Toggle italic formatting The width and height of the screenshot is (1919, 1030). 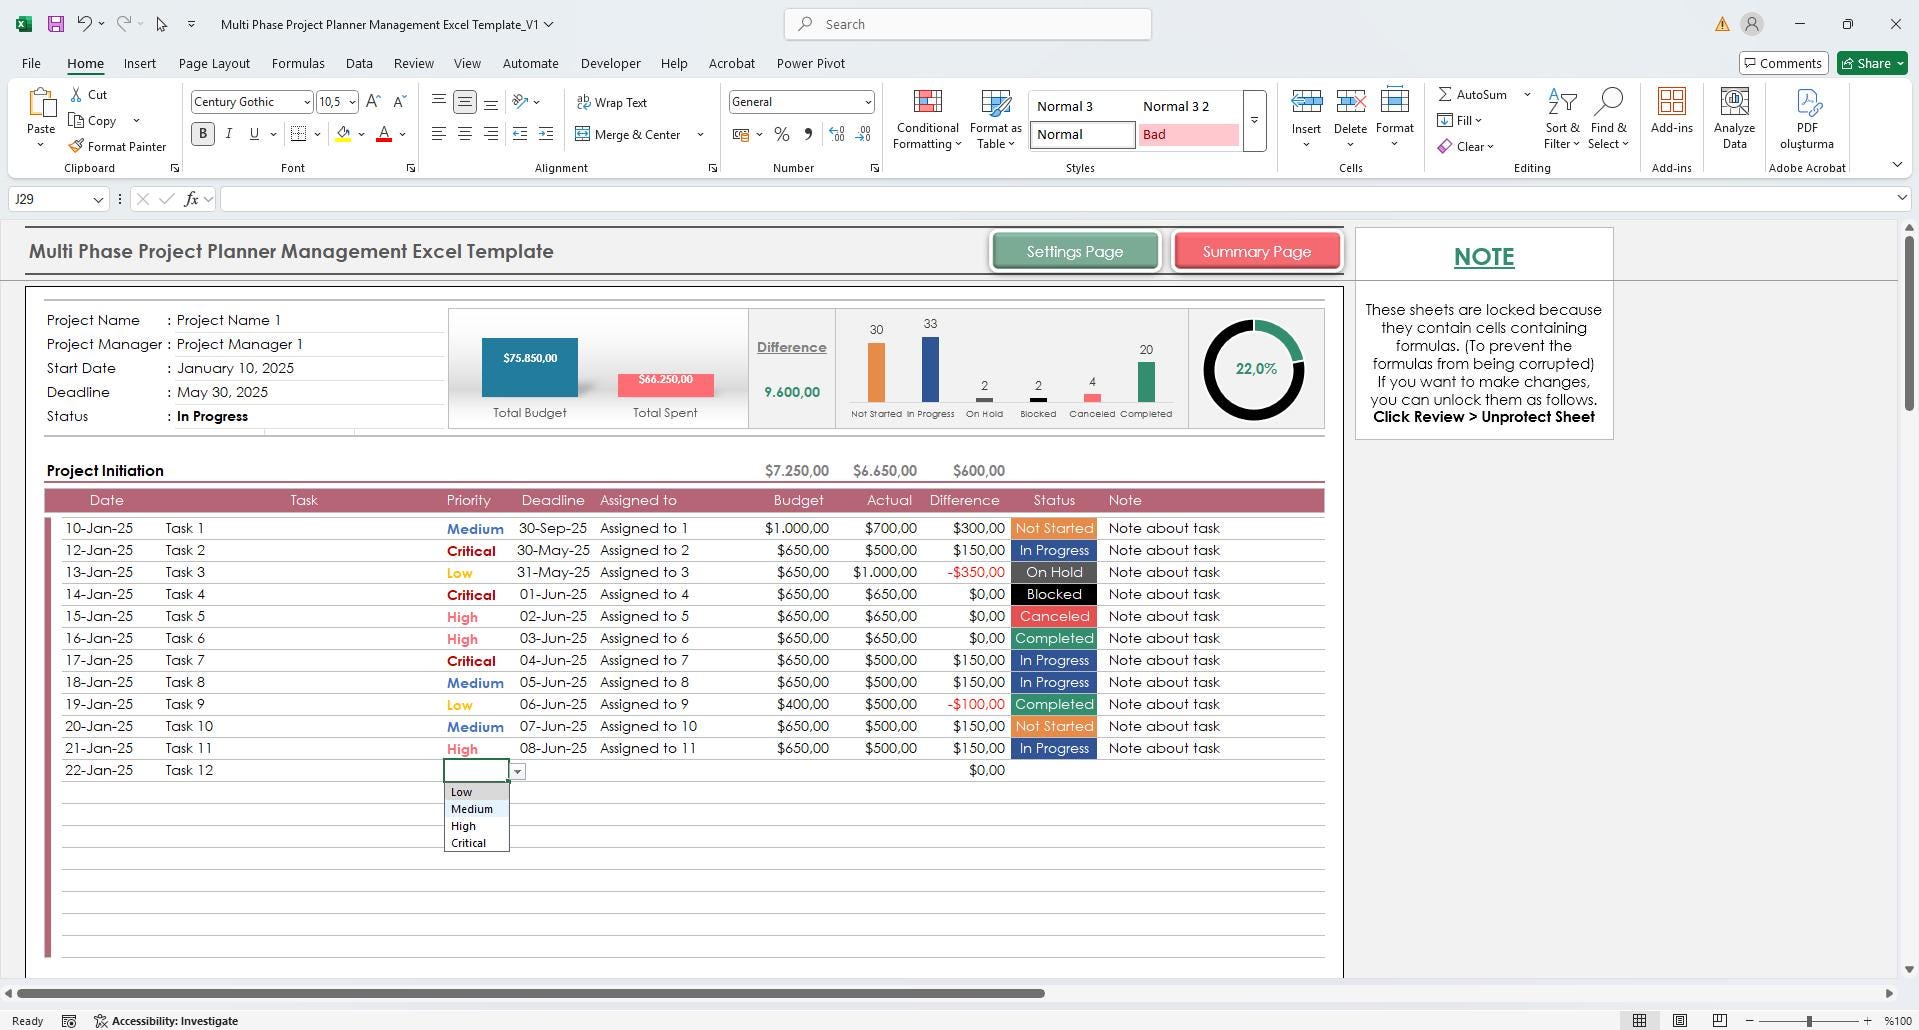pyautogui.click(x=228, y=133)
